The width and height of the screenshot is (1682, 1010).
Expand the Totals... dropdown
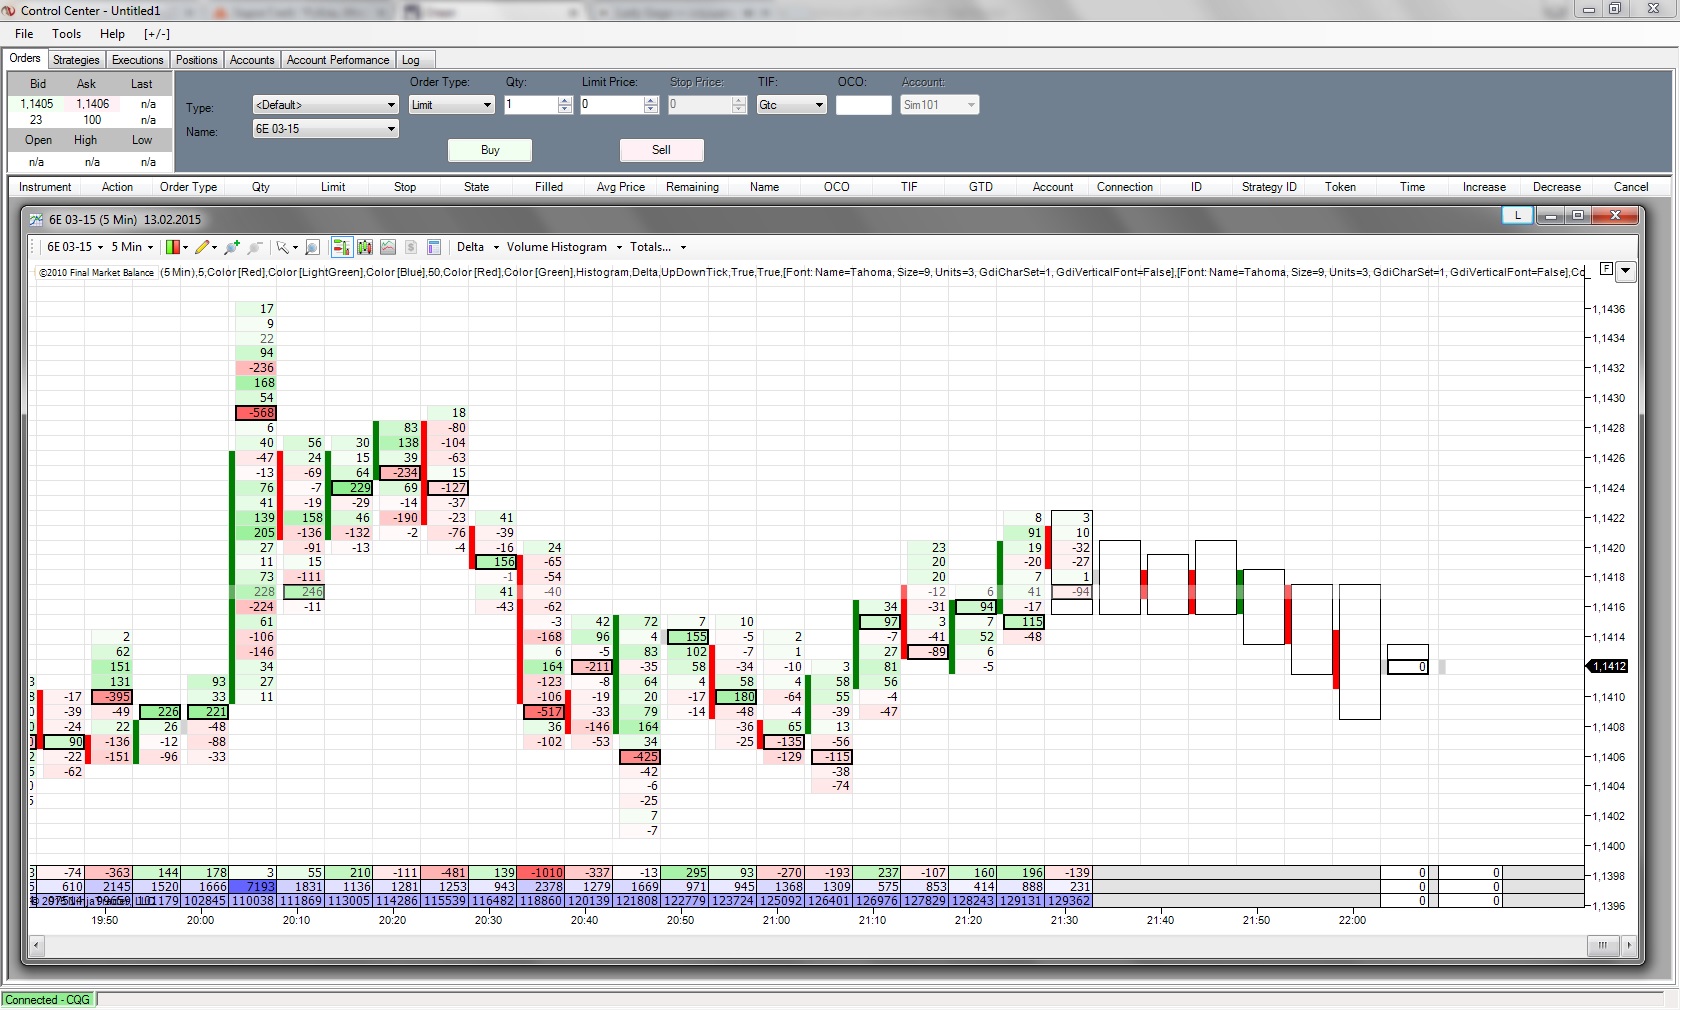pyautogui.click(x=658, y=247)
